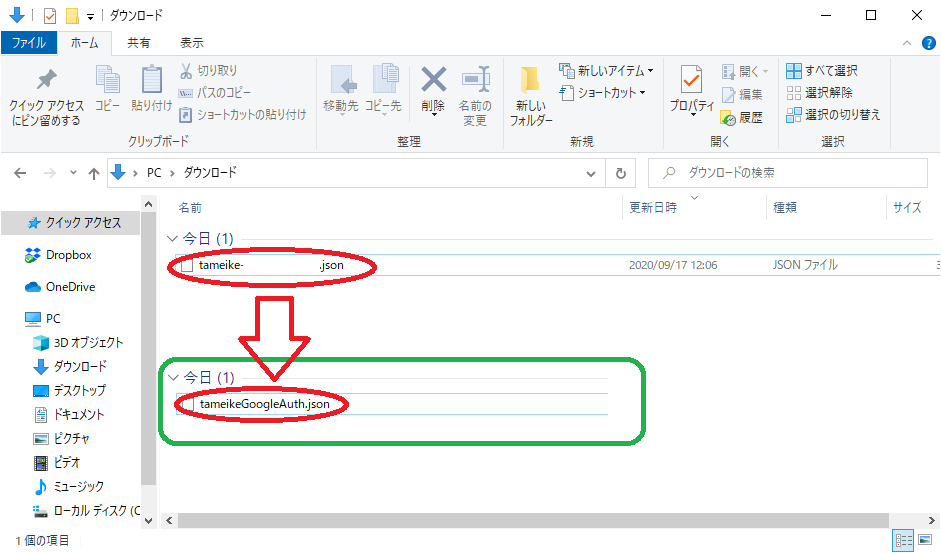Screen dimensions: 941x553
Task: Click the Cut button
Action: click(x=208, y=71)
